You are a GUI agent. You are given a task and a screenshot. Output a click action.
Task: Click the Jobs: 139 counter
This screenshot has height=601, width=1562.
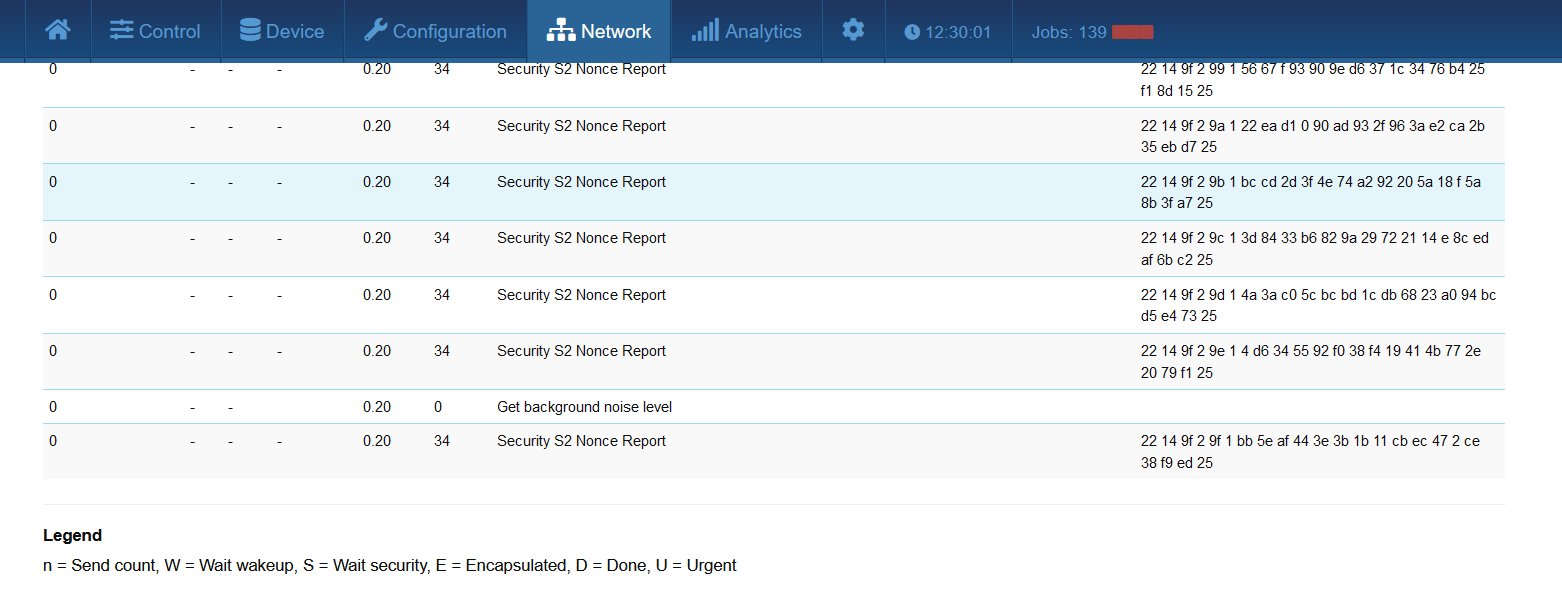point(1068,32)
